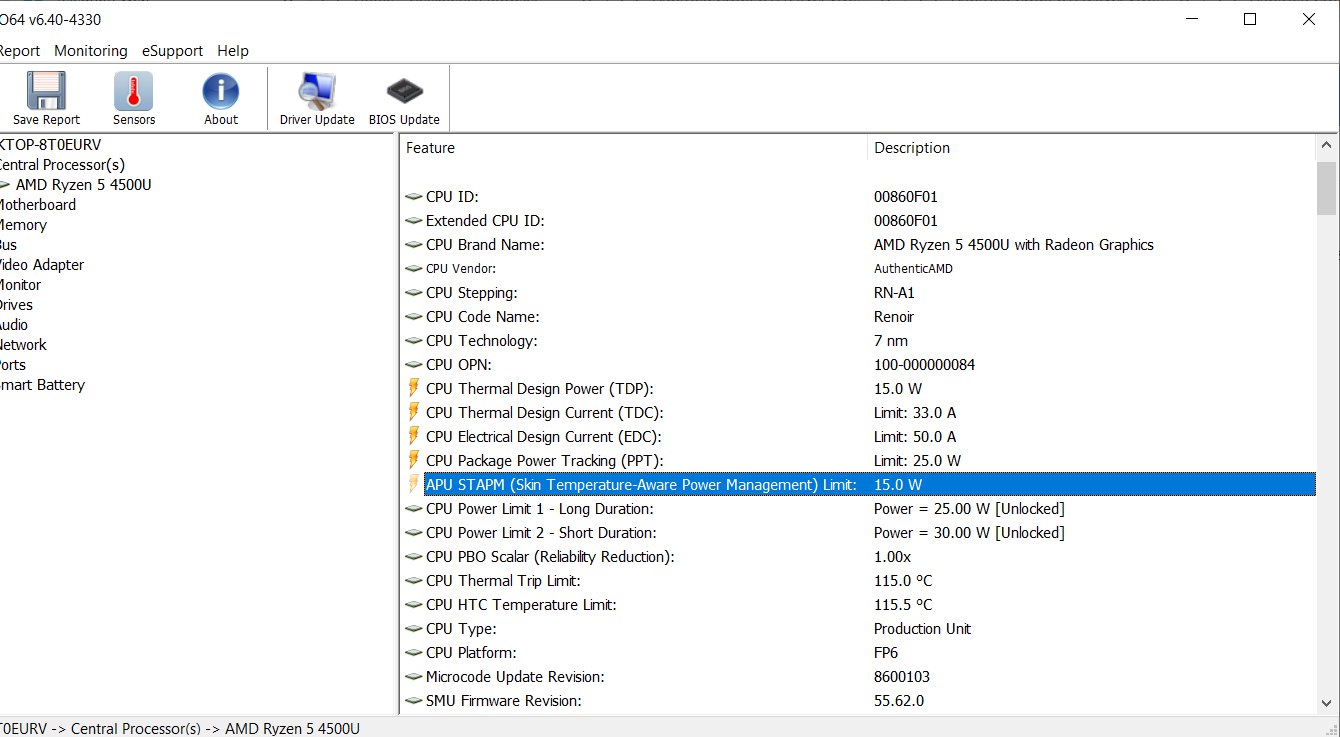Open the Report menu

[19, 51]
